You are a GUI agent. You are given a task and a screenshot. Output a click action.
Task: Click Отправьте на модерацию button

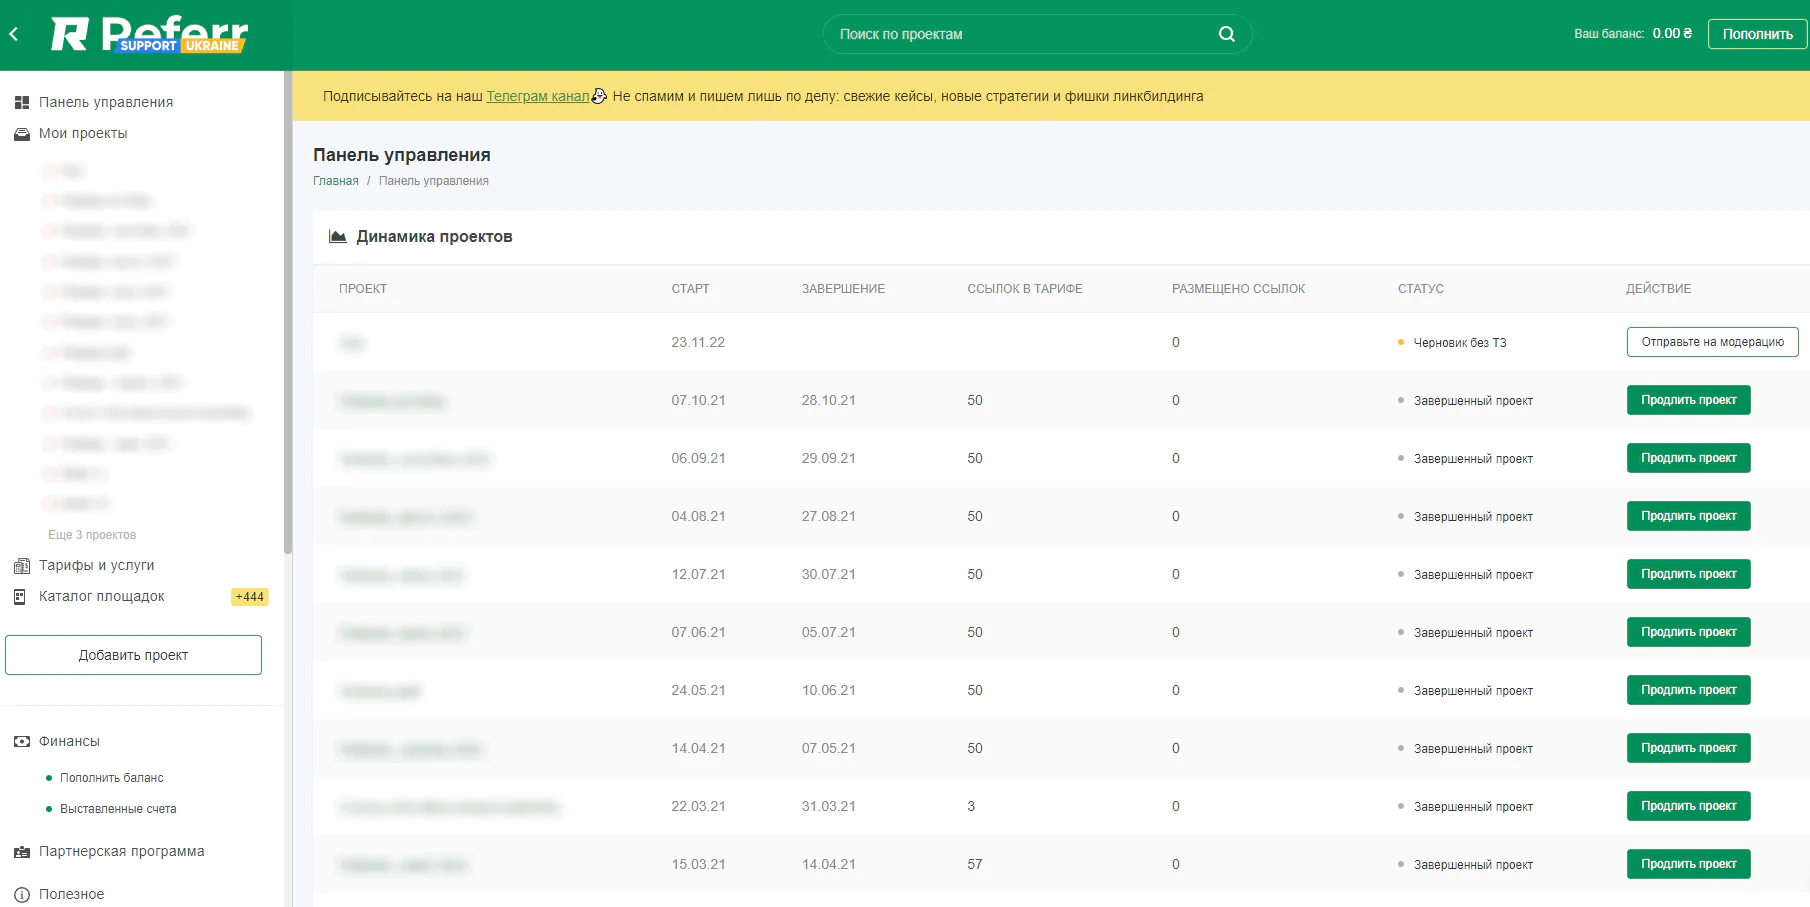point(1712,342)
